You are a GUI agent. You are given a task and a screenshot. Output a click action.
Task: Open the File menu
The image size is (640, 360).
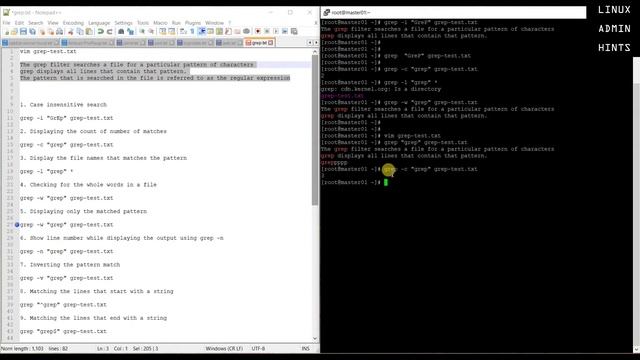pyautogui.click(x=6, y=23)
